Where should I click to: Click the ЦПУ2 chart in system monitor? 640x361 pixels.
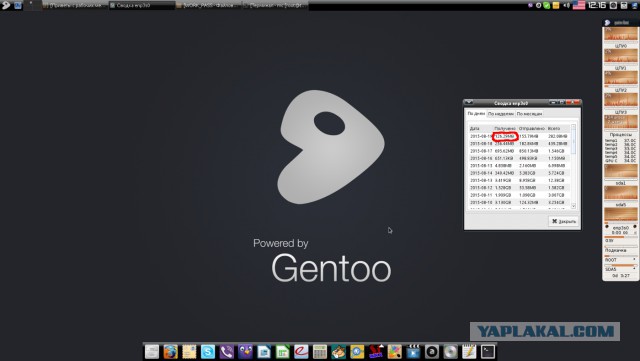click(x=620, y=79)
